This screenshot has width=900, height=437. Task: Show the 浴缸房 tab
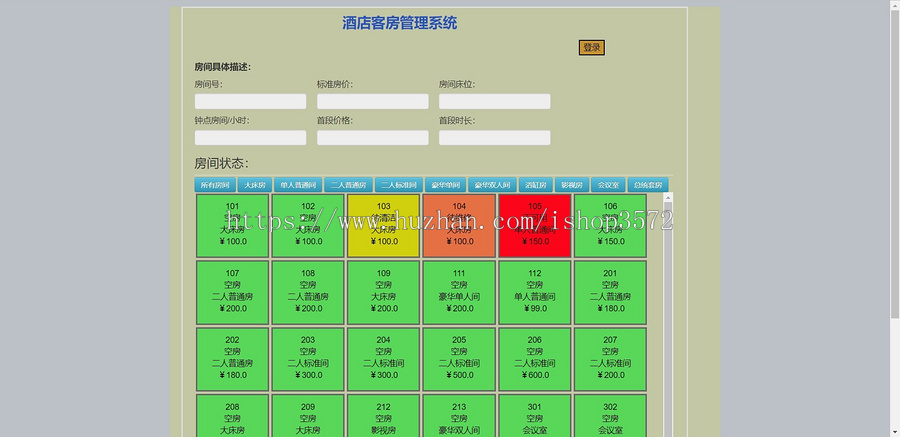(x=536, y=185)
